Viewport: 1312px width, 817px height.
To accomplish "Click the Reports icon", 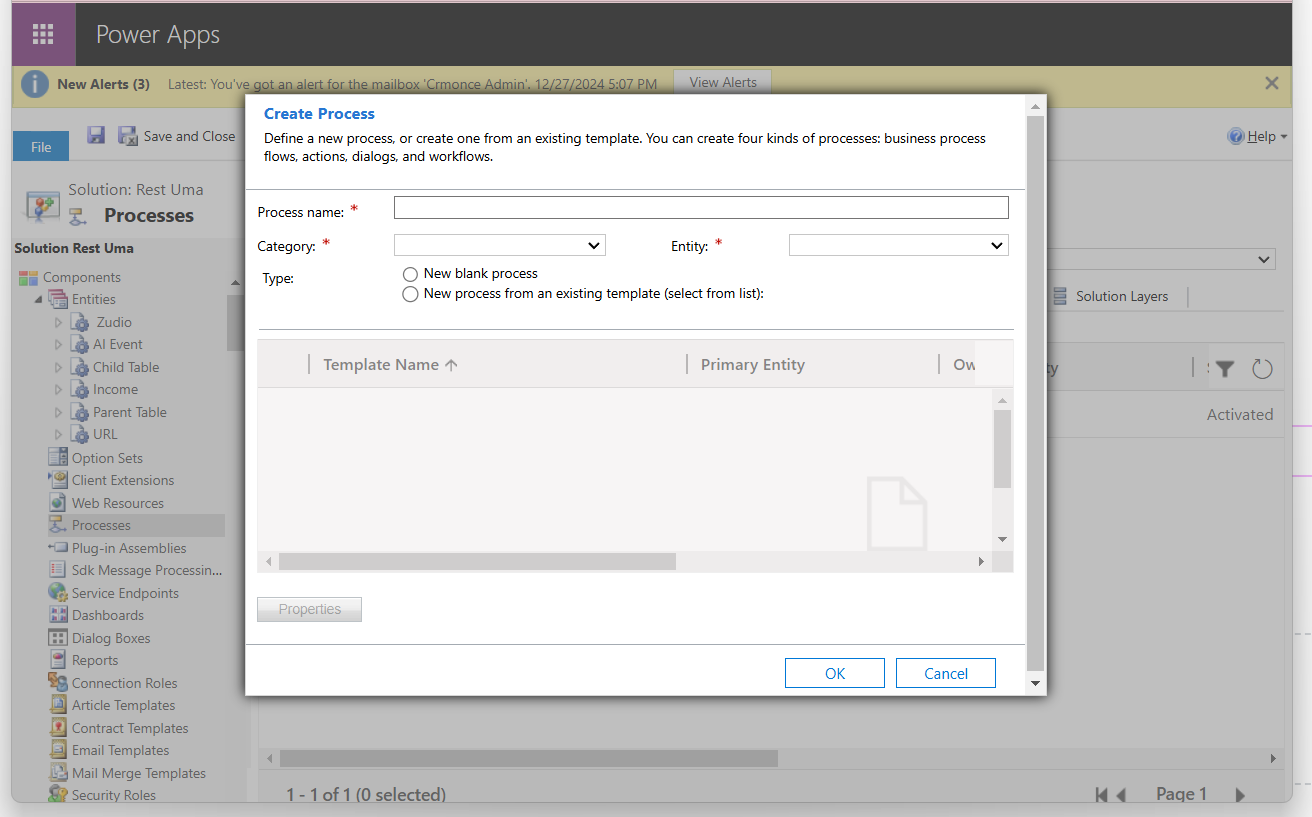I will (58, 660).
